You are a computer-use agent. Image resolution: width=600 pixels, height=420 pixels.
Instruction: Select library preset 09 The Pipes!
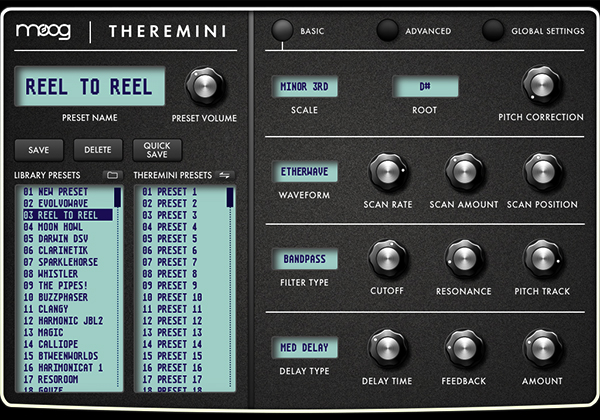pyautogui.click(x=68, y=286)
